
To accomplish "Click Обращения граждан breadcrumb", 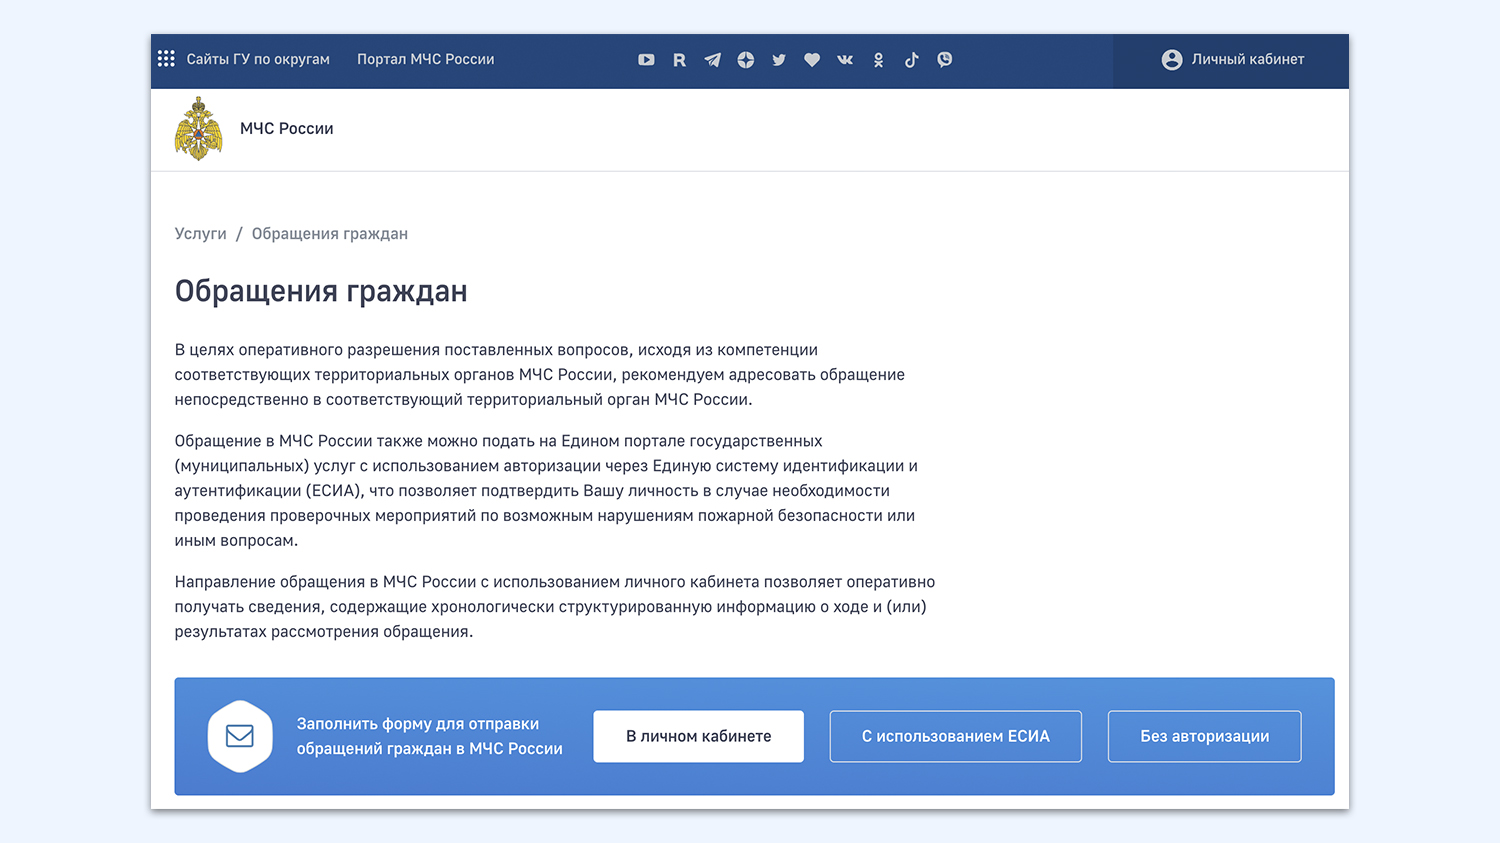I will (x=330, y=234).
